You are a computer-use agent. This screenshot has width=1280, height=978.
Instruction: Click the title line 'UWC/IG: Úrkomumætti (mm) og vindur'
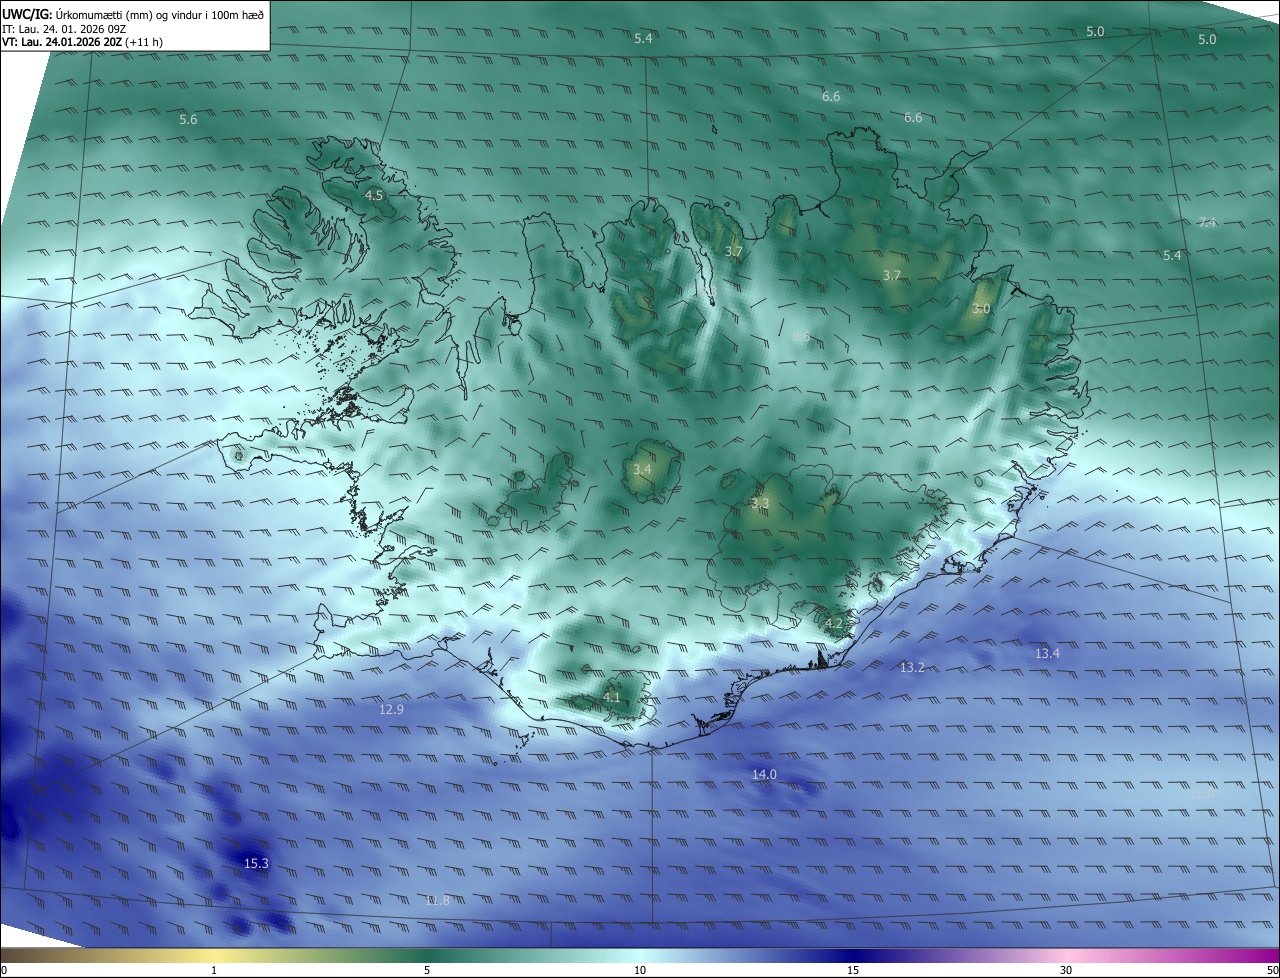click(133, 13)
